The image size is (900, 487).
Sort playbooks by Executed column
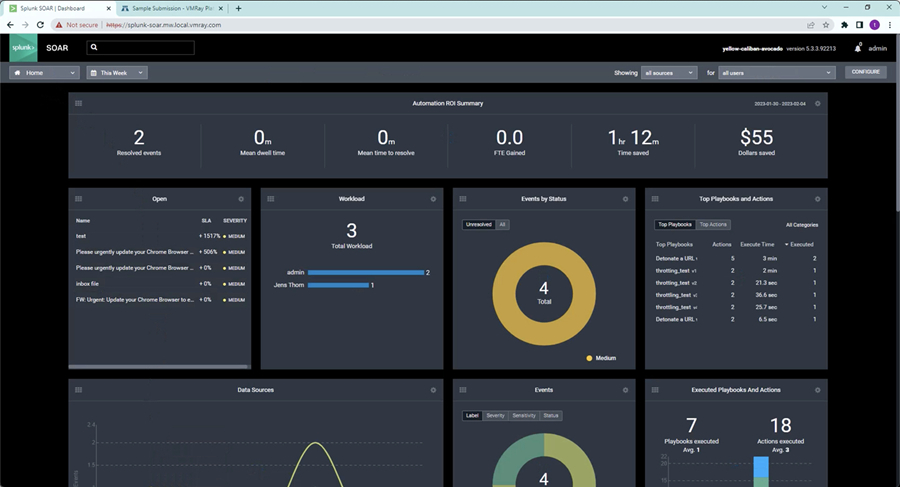799,245
